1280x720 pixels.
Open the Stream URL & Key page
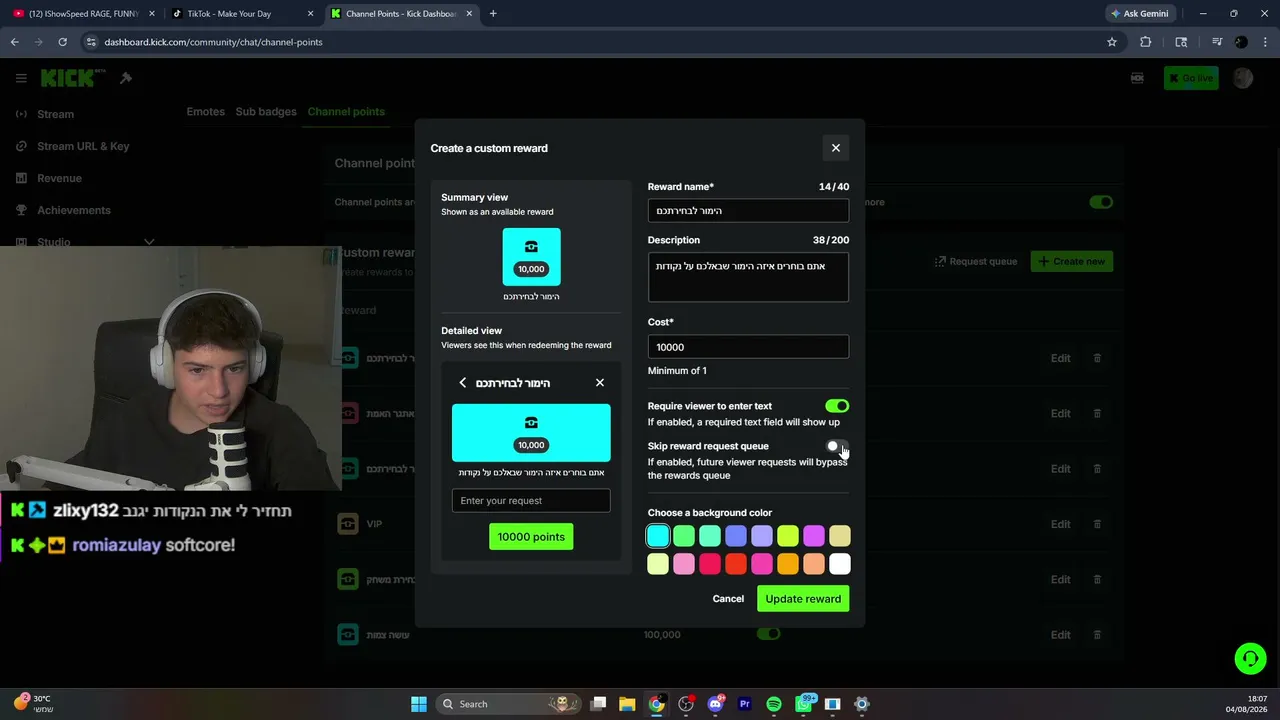83,146
